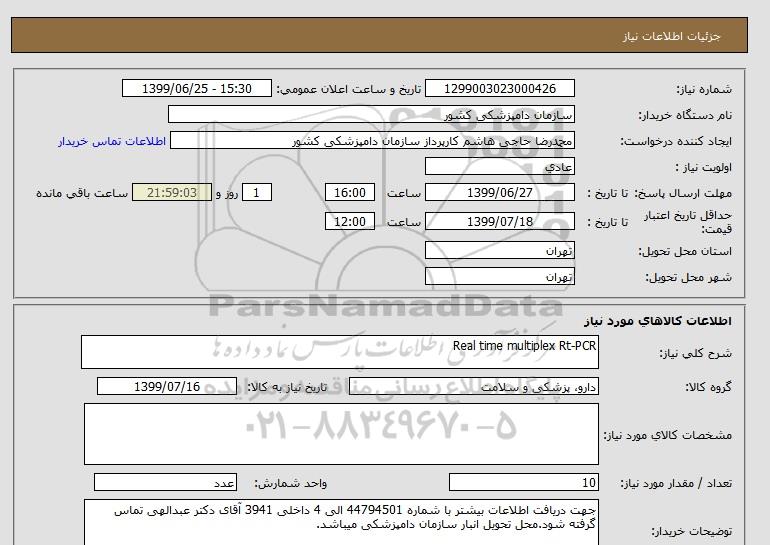Click the جزئیات اطلاعات نیاز header title

671,36
